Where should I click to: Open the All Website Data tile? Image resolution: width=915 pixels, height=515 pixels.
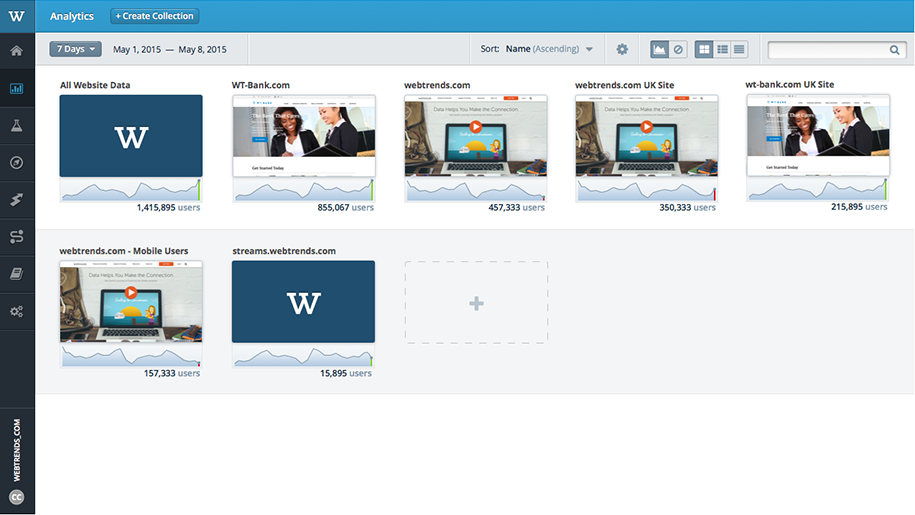pos(131,136)
